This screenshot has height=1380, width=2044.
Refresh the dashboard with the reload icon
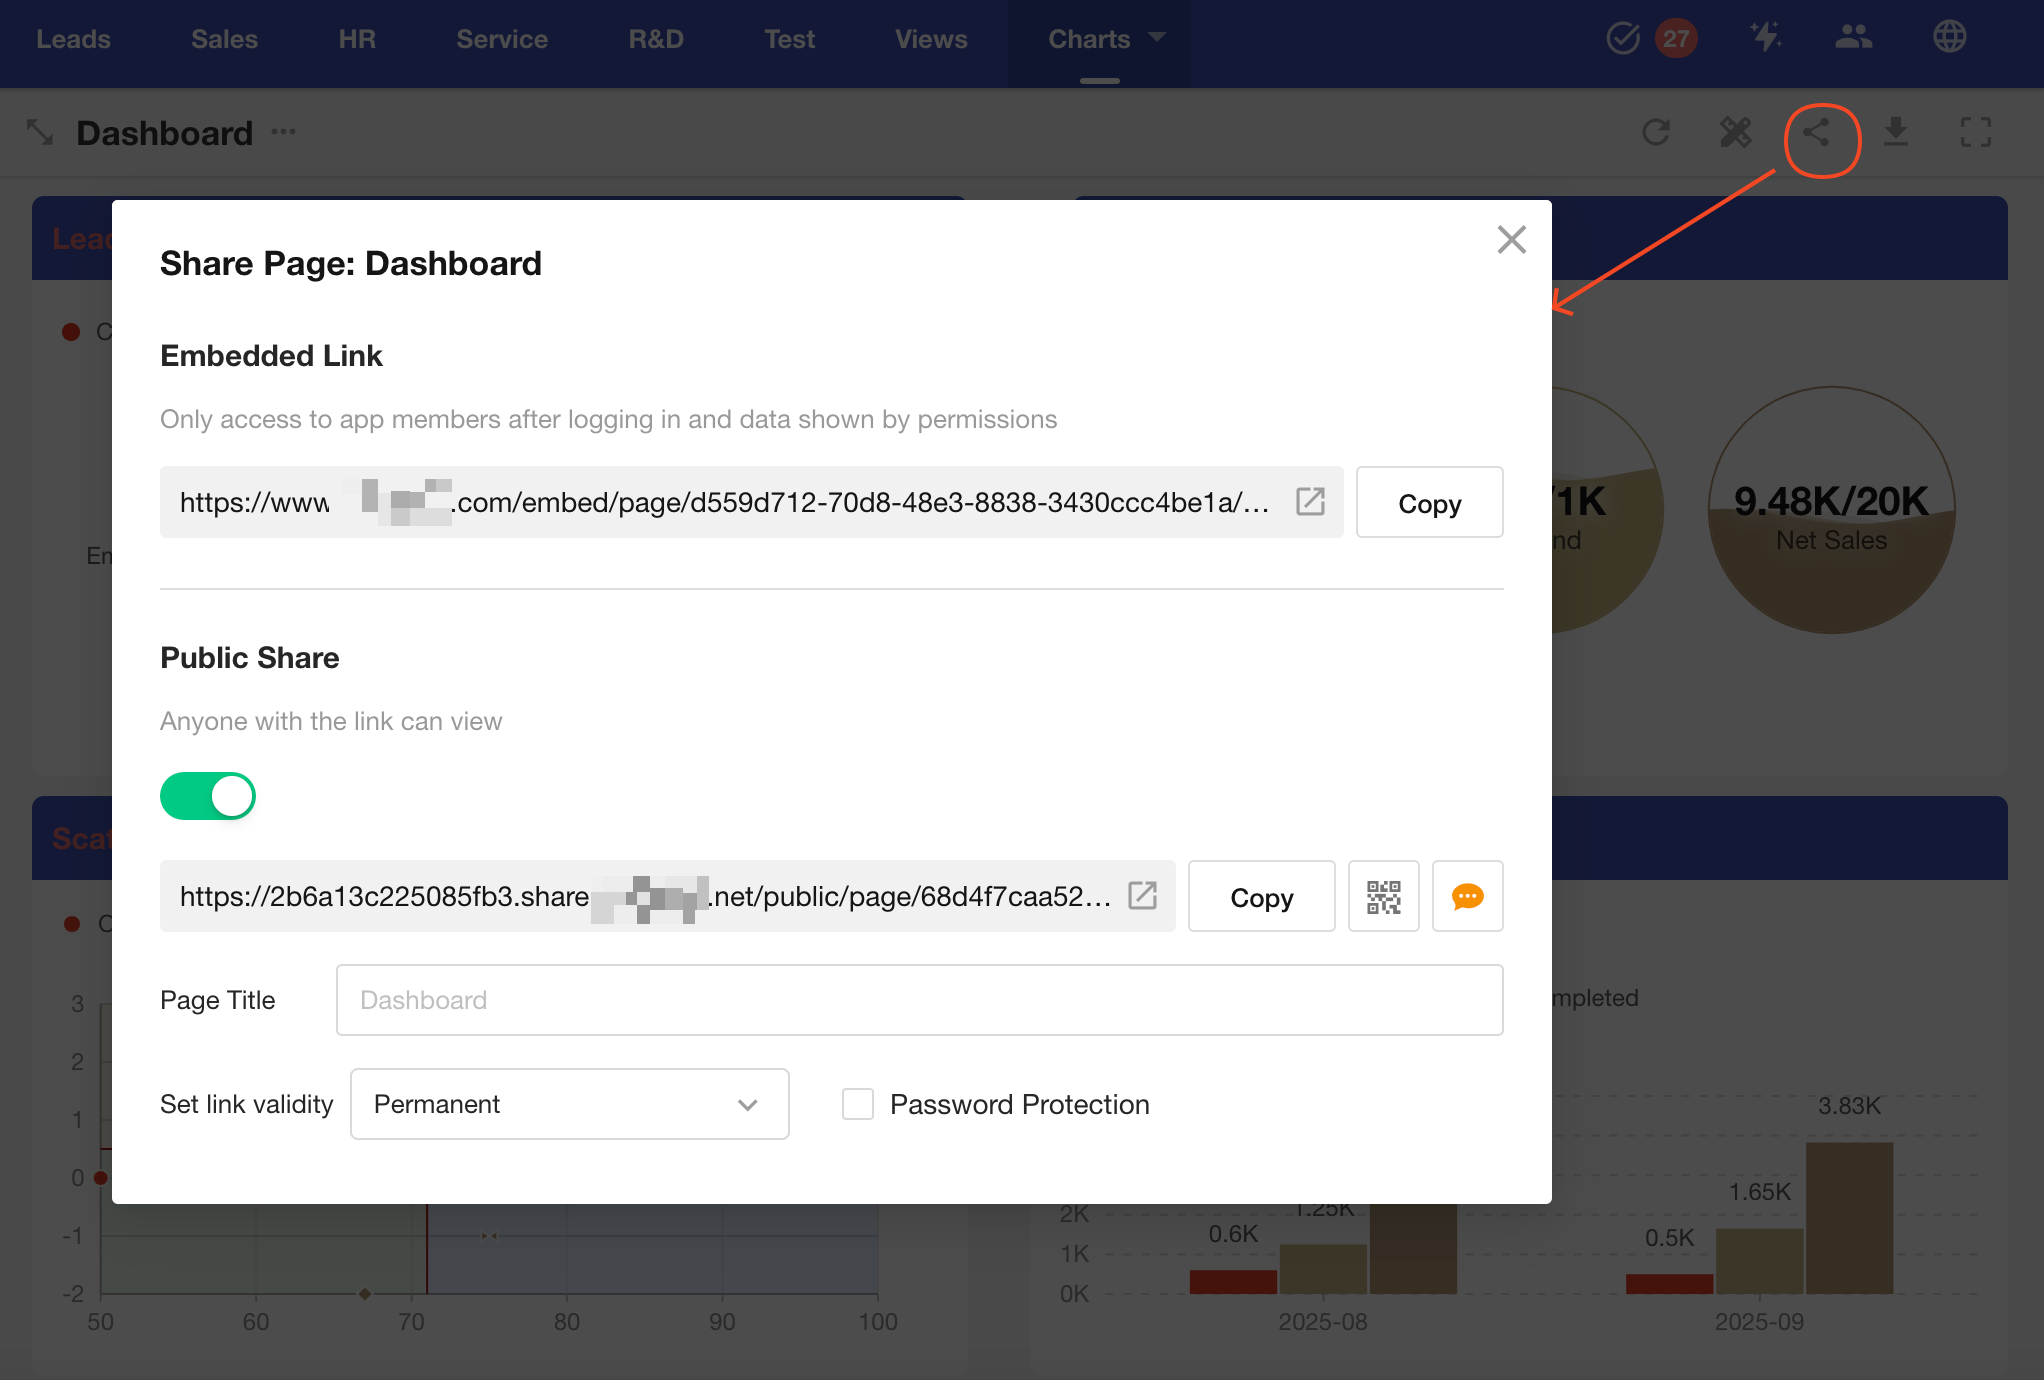[1656, 132]
